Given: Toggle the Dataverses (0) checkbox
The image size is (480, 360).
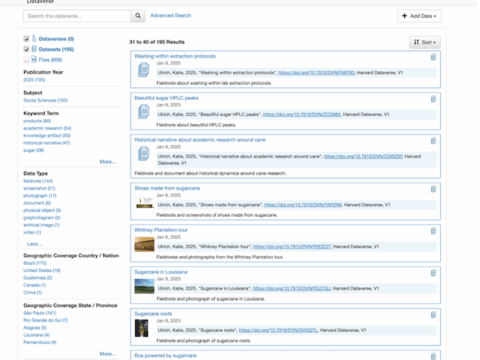Looking at the screenshot, I should (x=26, y=39).
